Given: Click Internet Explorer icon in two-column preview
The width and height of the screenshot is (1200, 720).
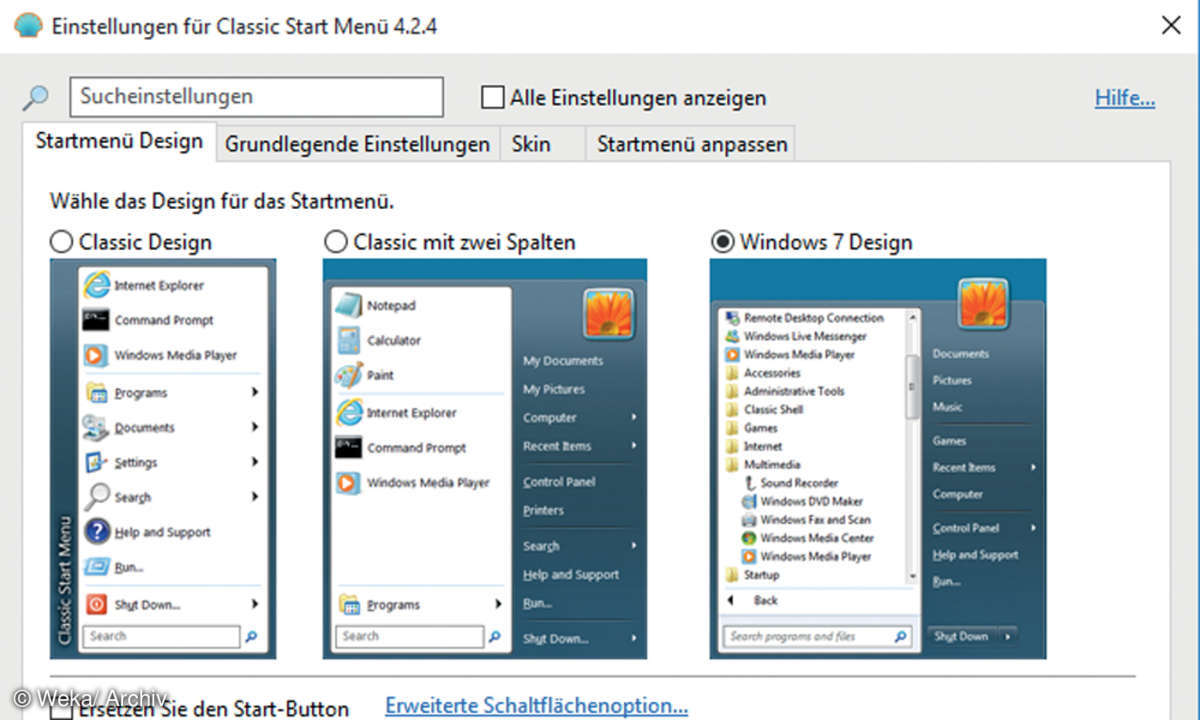Looking at the screenshot, I should click(x=349, y=412).
